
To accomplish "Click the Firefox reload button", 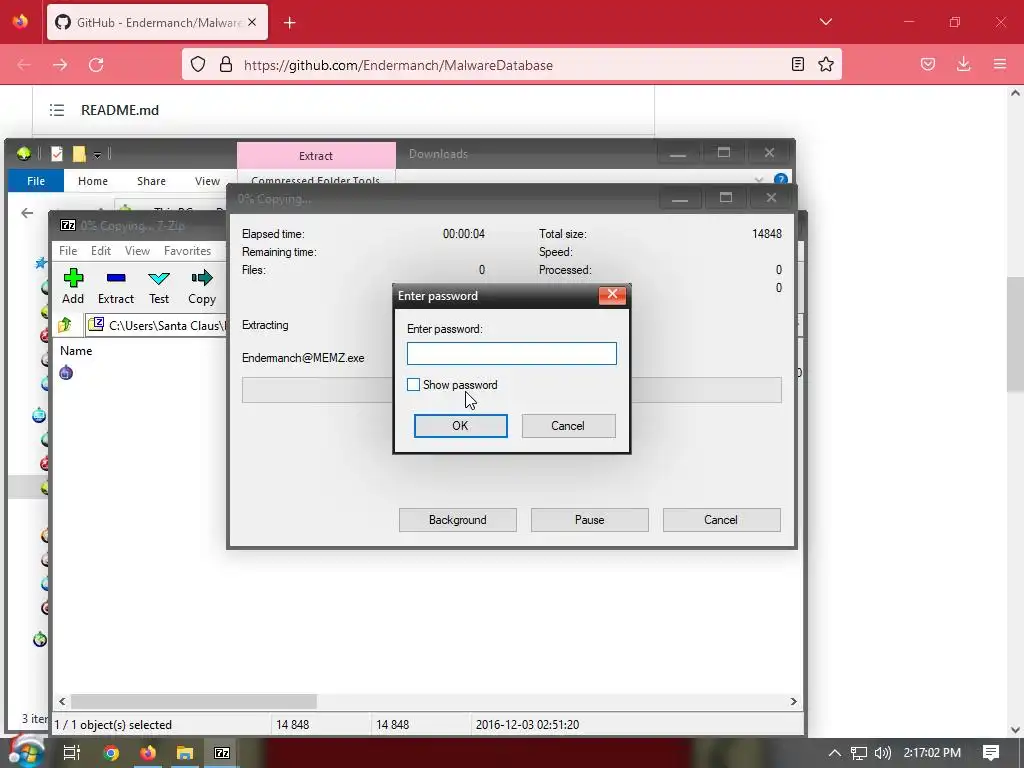I will (x=96, y=65).
